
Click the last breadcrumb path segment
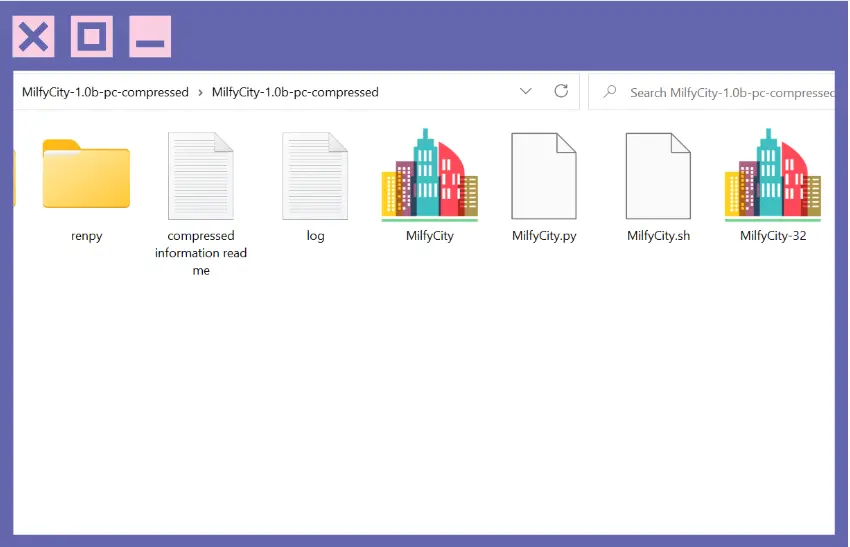pos(295,92)
